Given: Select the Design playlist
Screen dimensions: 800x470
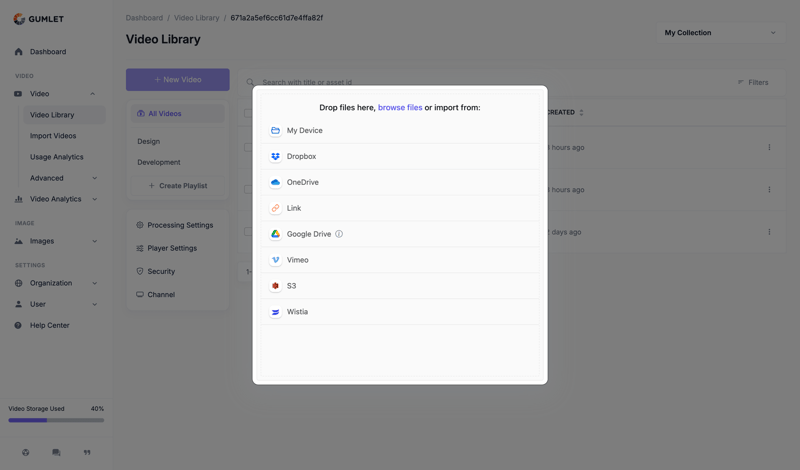Looking at the screenshot, I should point(148,141).
